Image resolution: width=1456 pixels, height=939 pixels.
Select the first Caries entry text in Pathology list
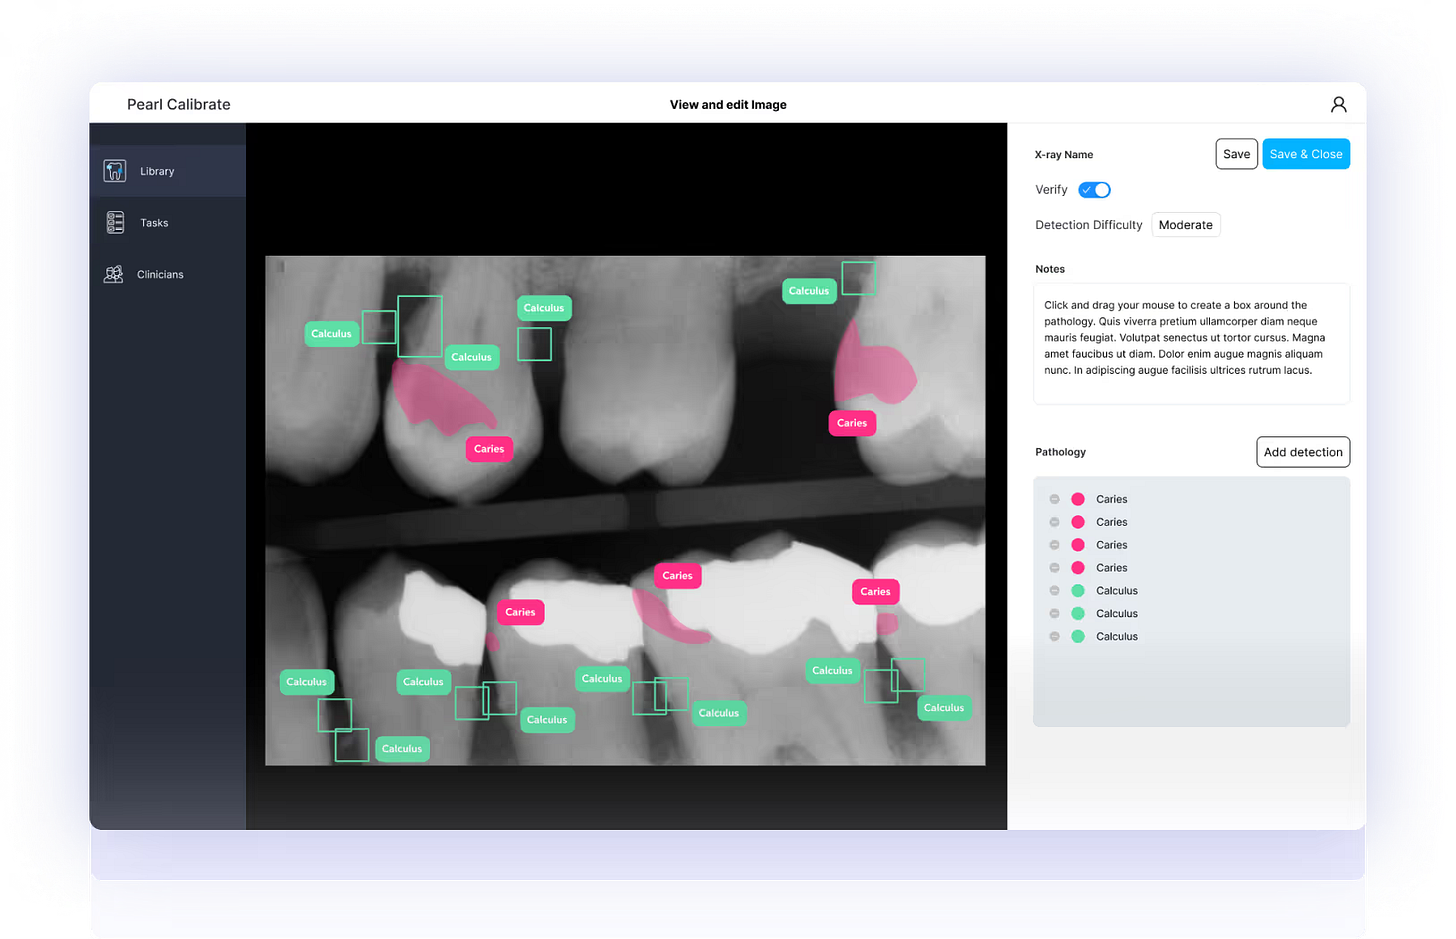point(1111,499)
